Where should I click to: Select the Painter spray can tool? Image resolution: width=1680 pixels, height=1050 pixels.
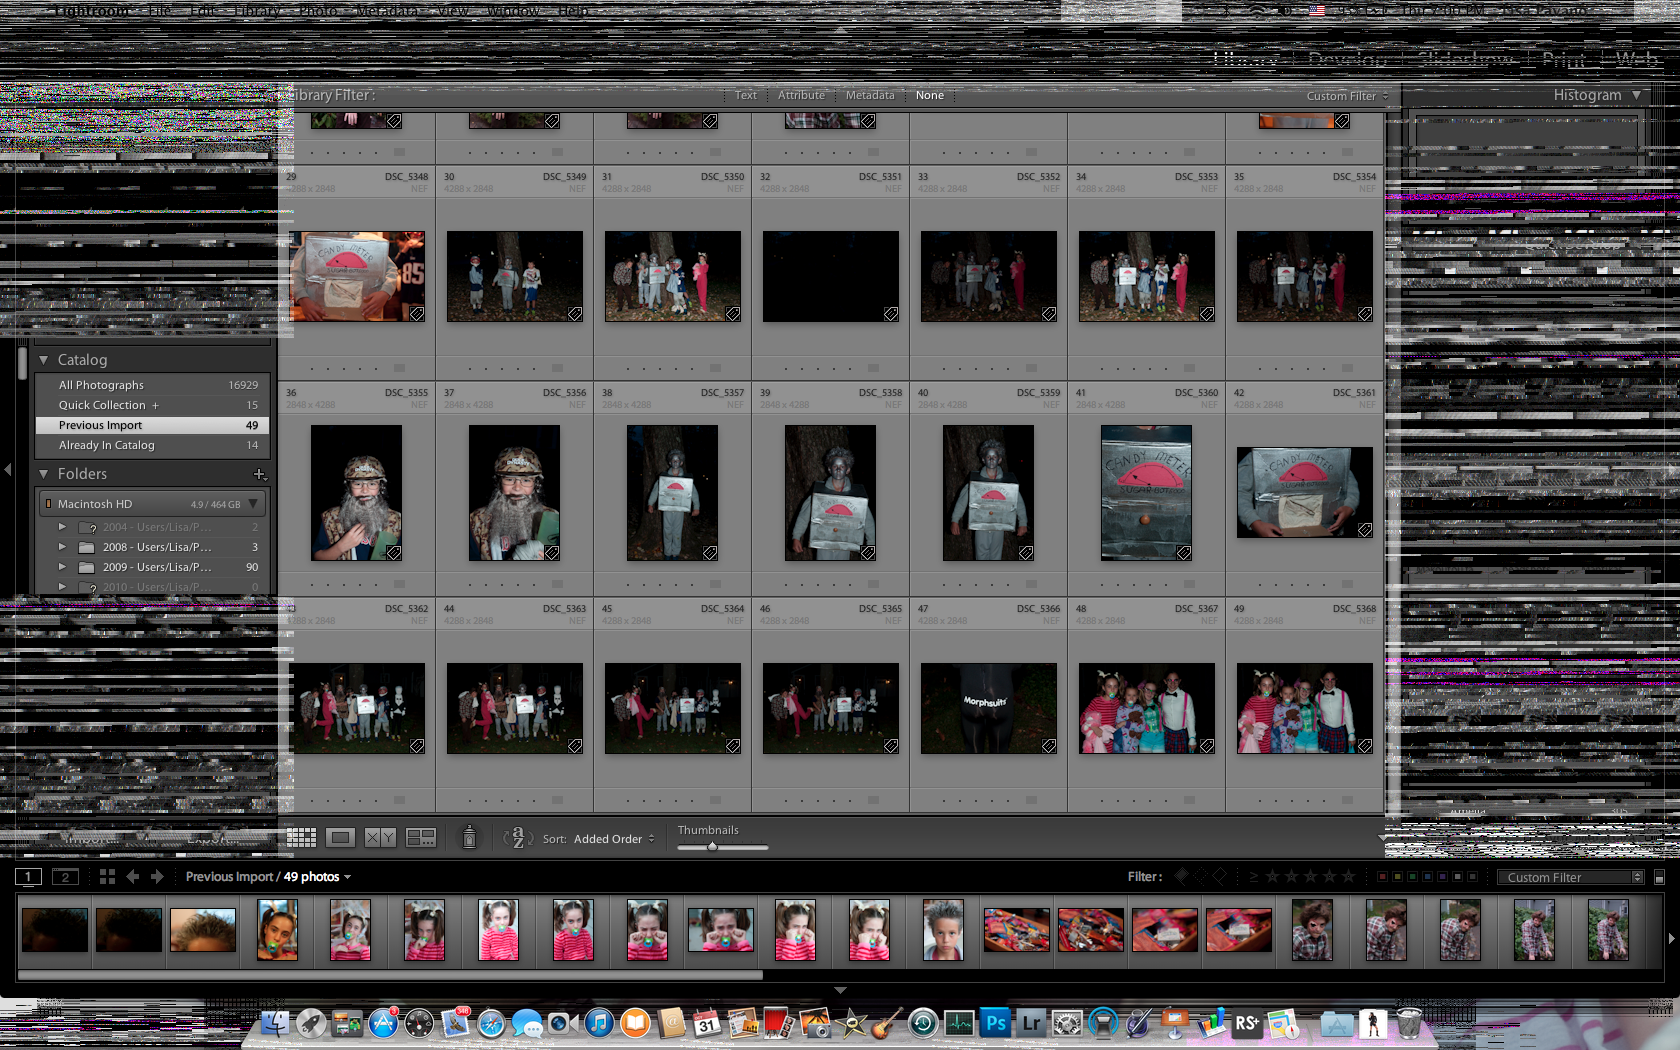pos(469,838)
